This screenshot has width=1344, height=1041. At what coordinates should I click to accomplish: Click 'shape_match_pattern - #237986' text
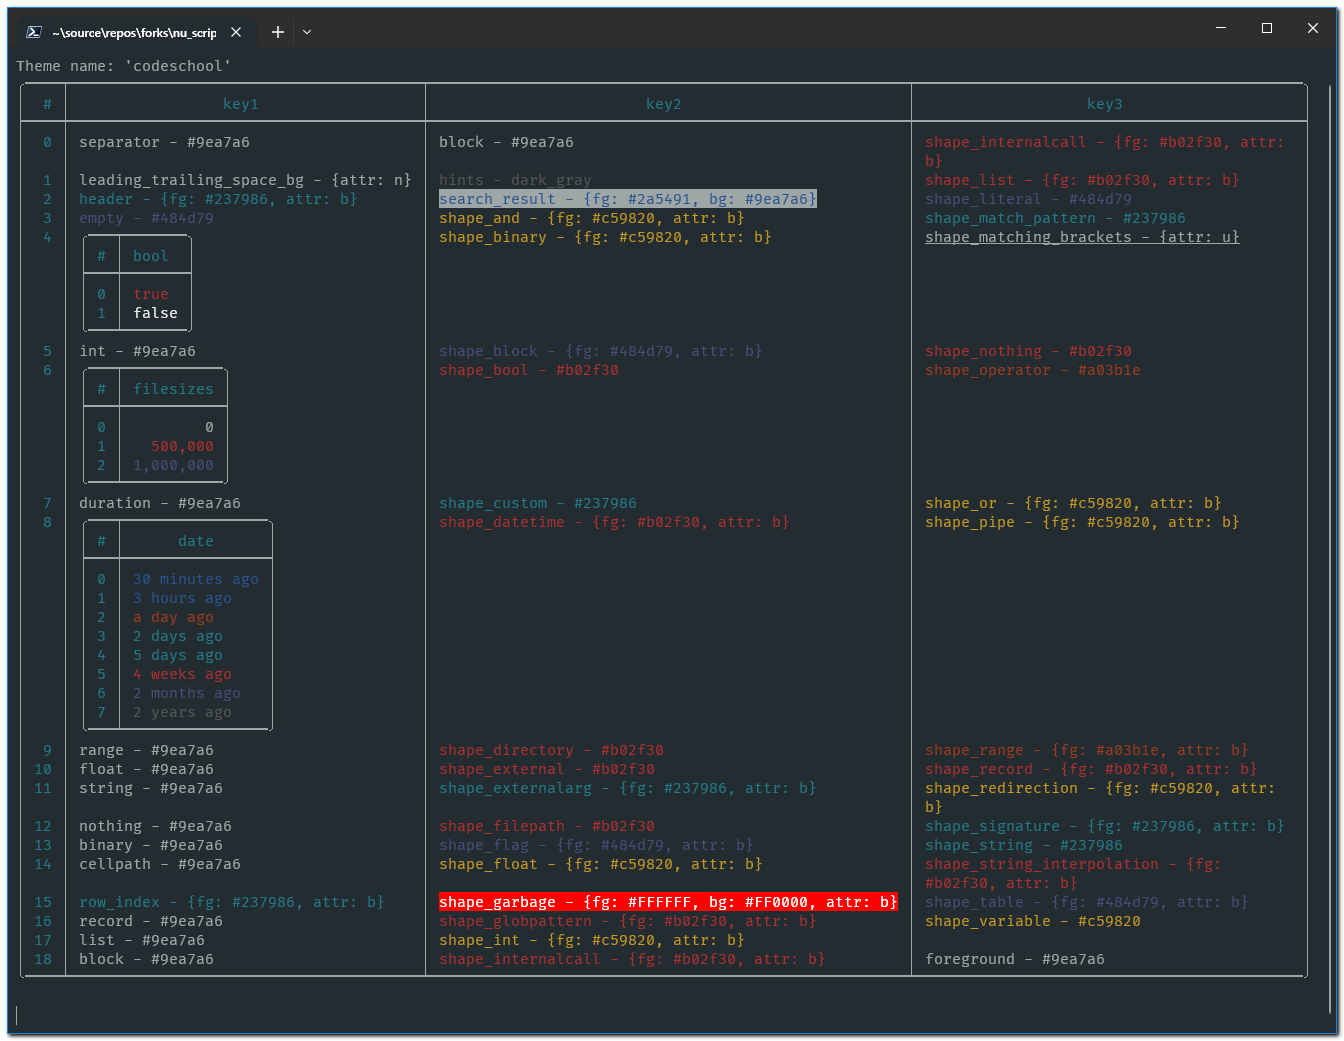coord(1056,218)
